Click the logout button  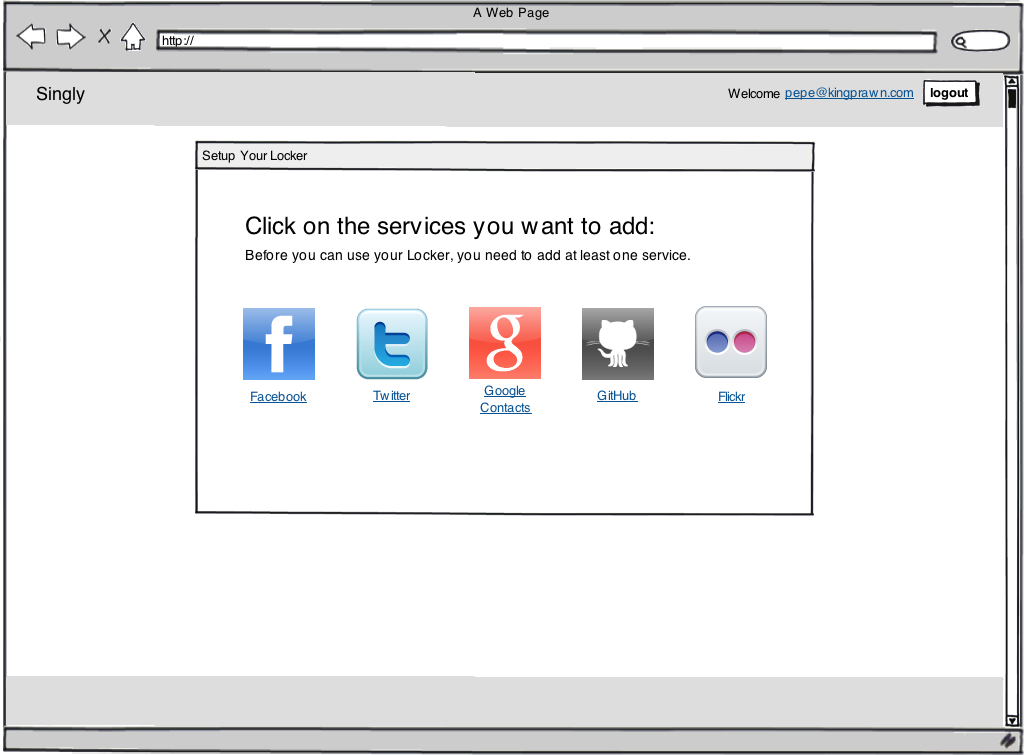click(x=950, y=93)
